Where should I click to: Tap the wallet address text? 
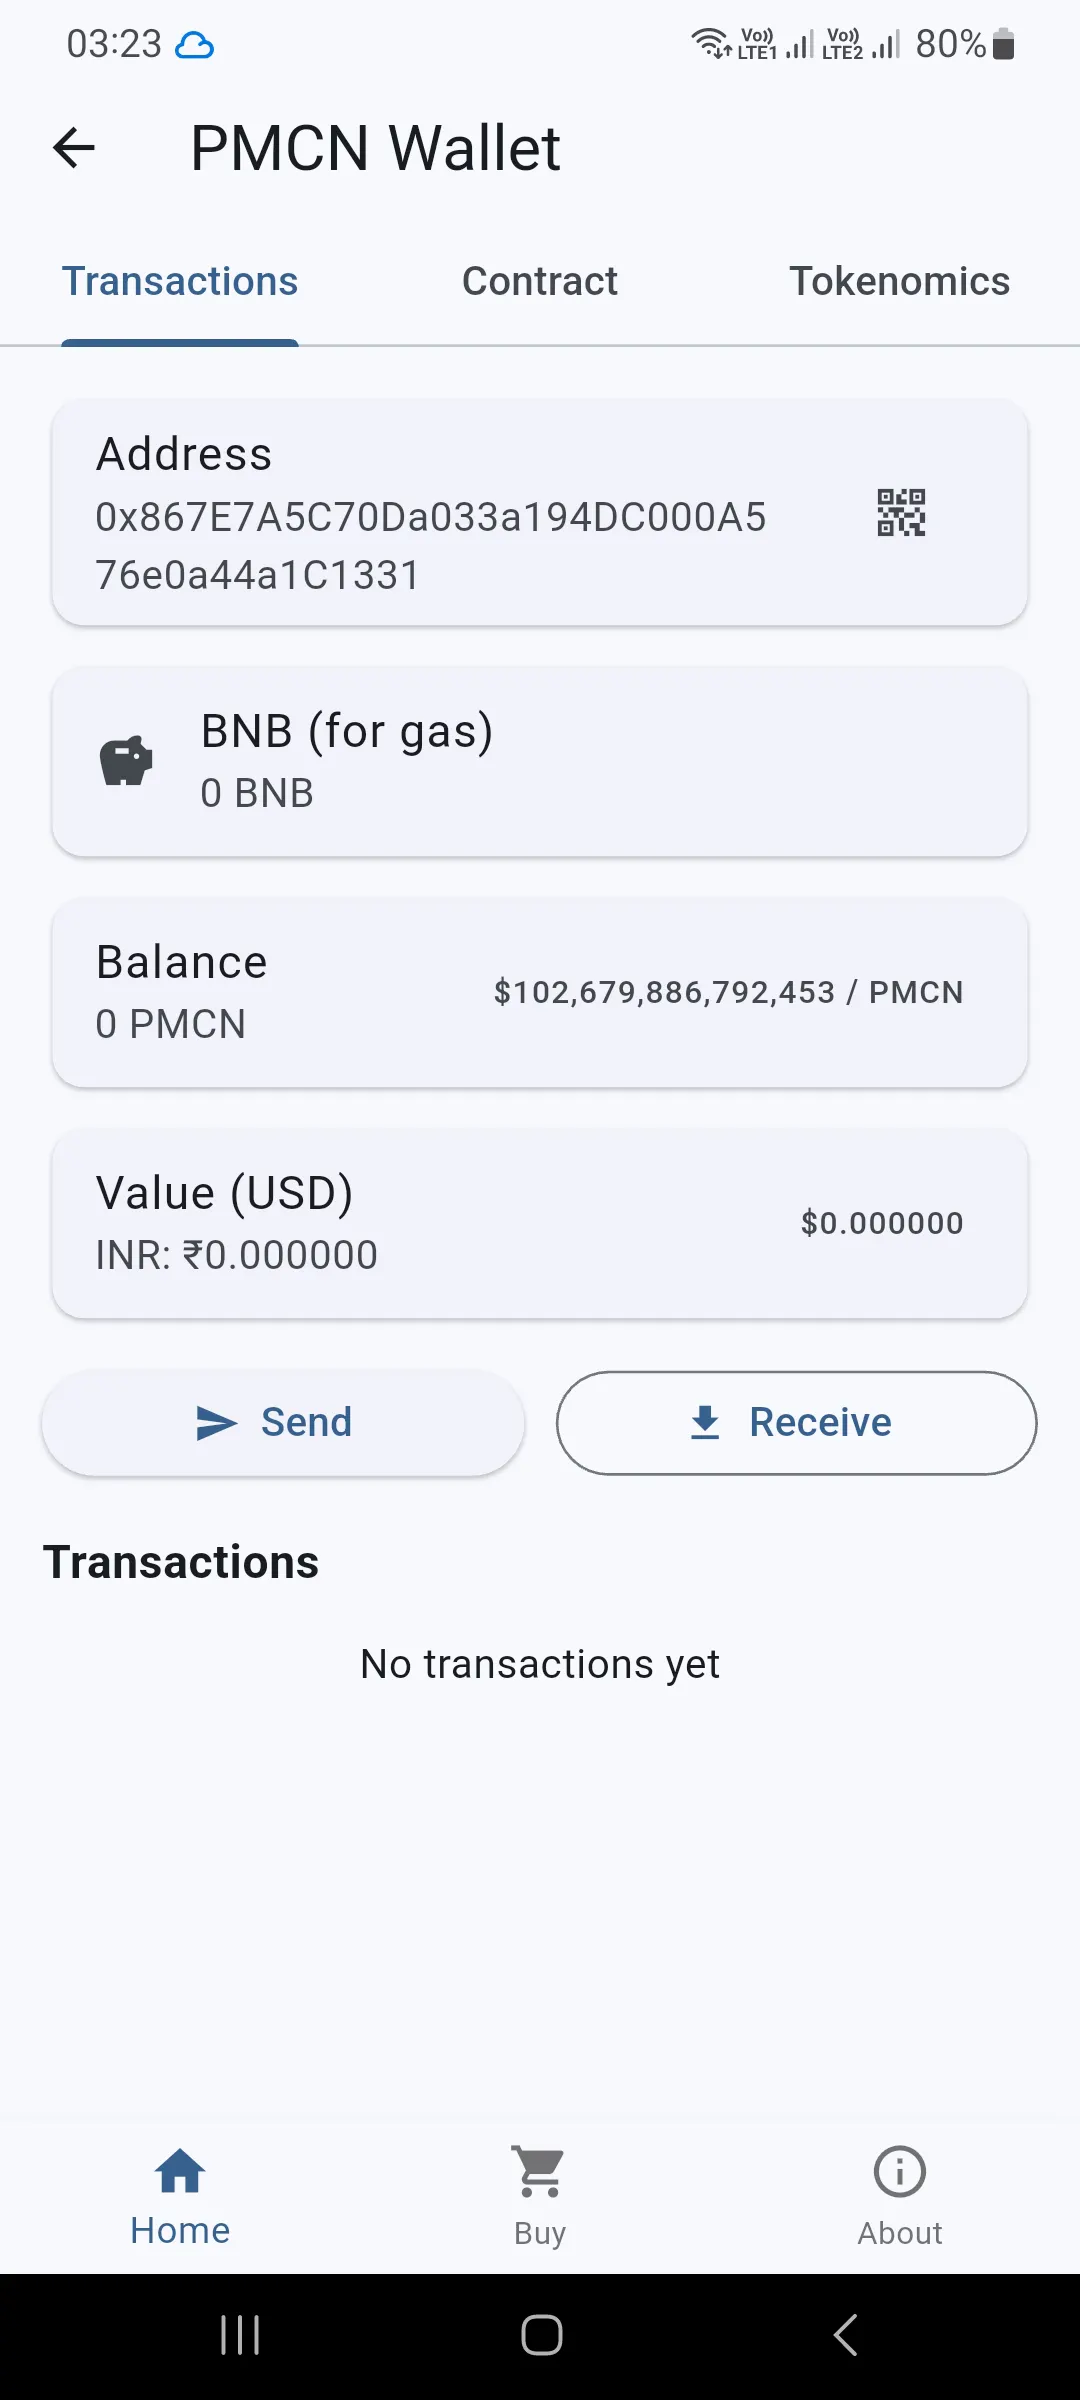coord(430,546)
